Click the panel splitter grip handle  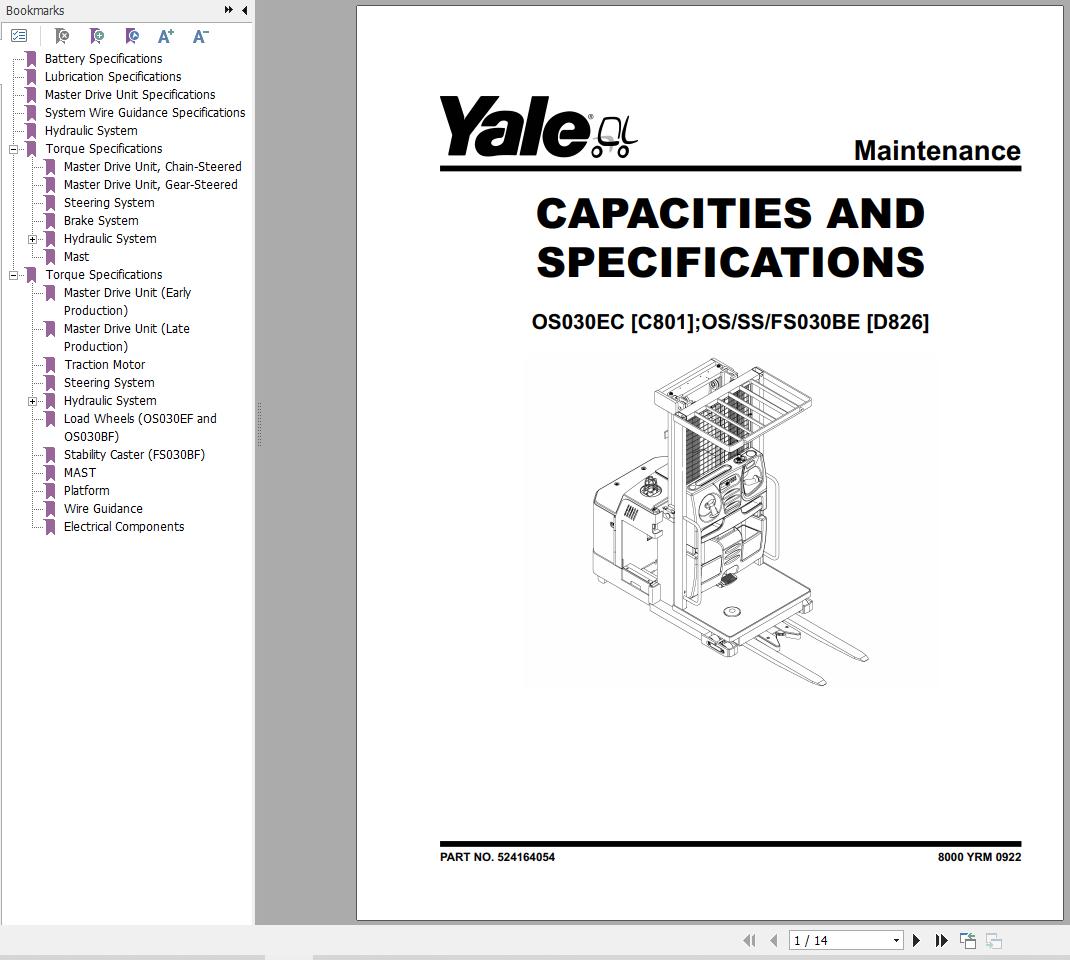pos(259,424)
